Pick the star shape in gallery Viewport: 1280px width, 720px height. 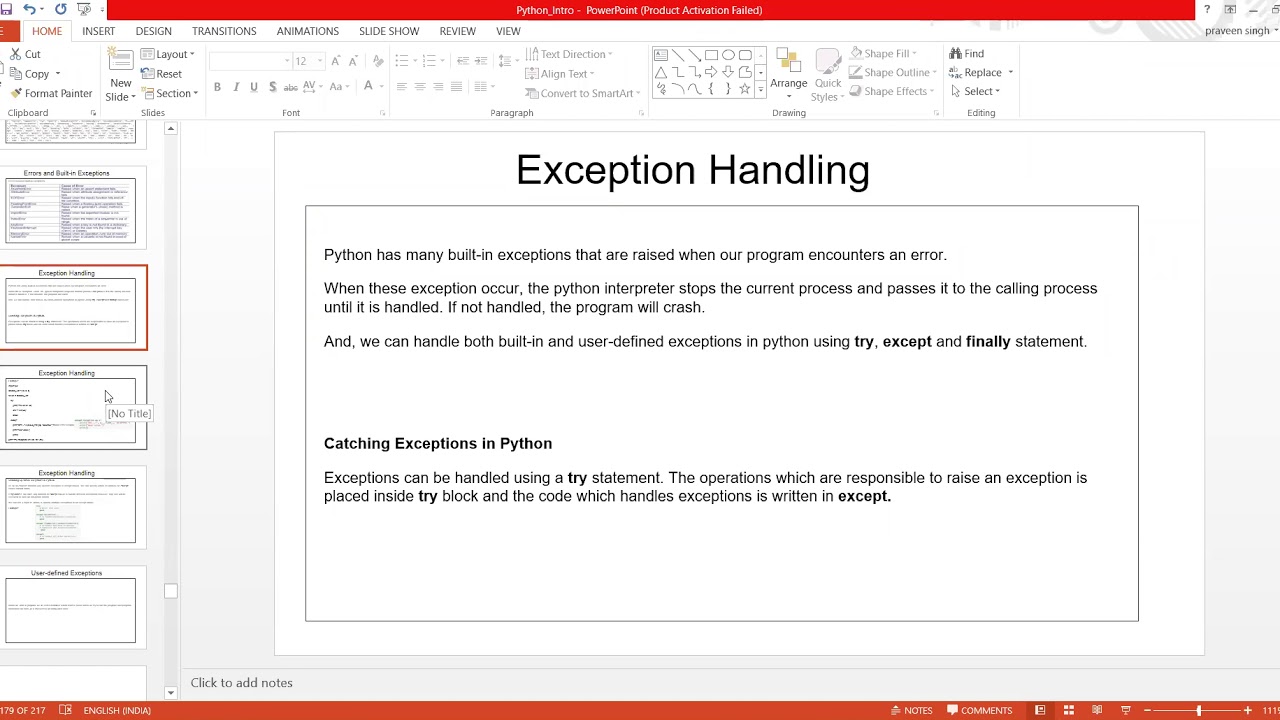tap(744, 89)
